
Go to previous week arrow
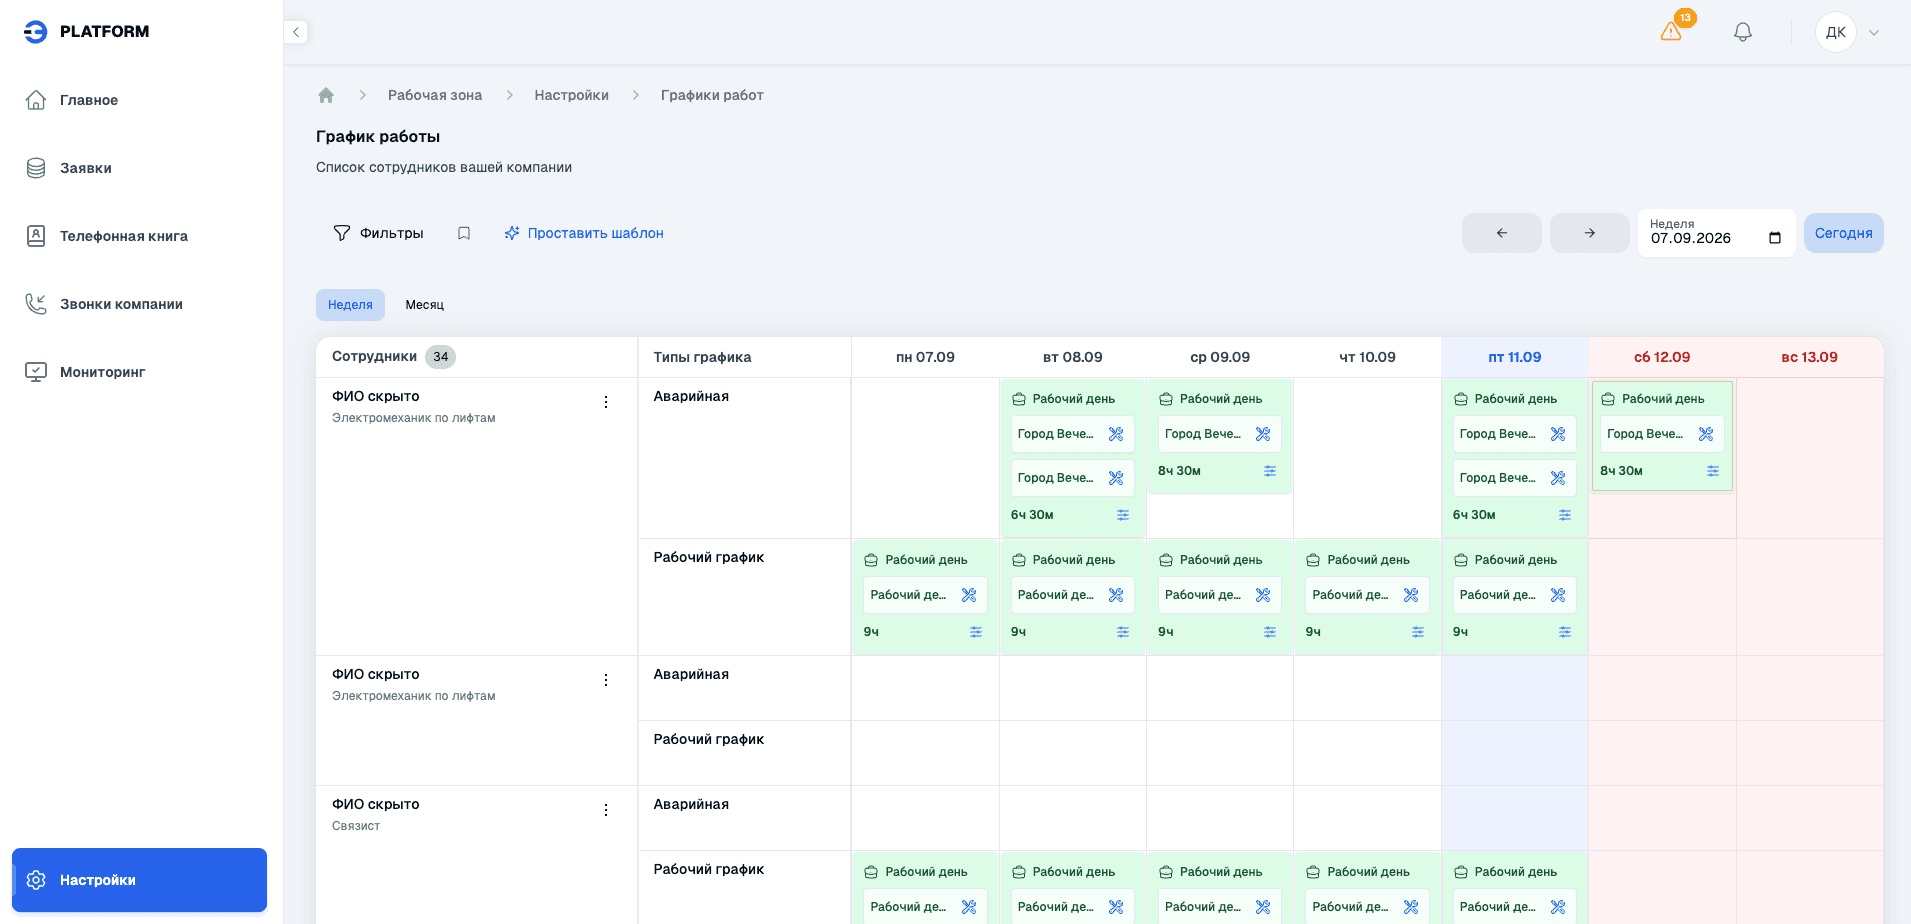[1502, 233]
